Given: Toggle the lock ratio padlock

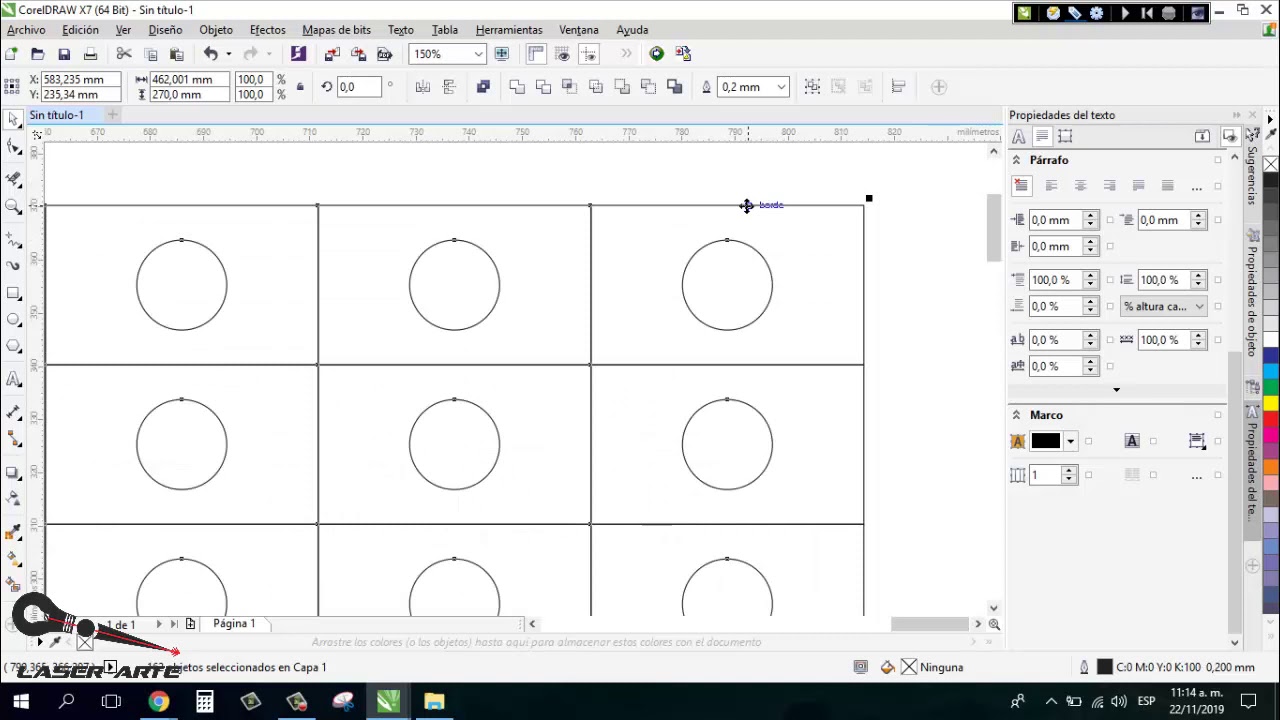Looking at the screenshot, I should (x=300, y=87).
